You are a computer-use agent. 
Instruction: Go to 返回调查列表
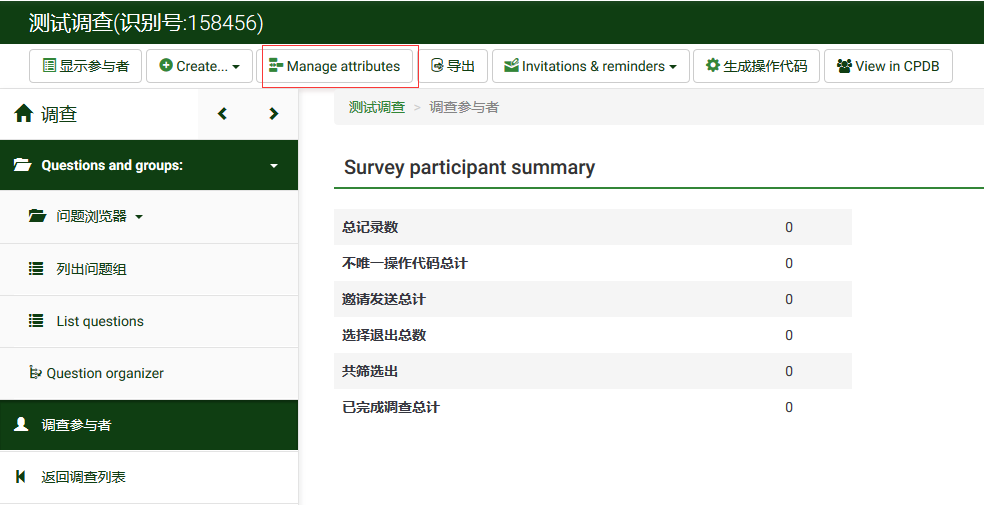coord(83,477)
